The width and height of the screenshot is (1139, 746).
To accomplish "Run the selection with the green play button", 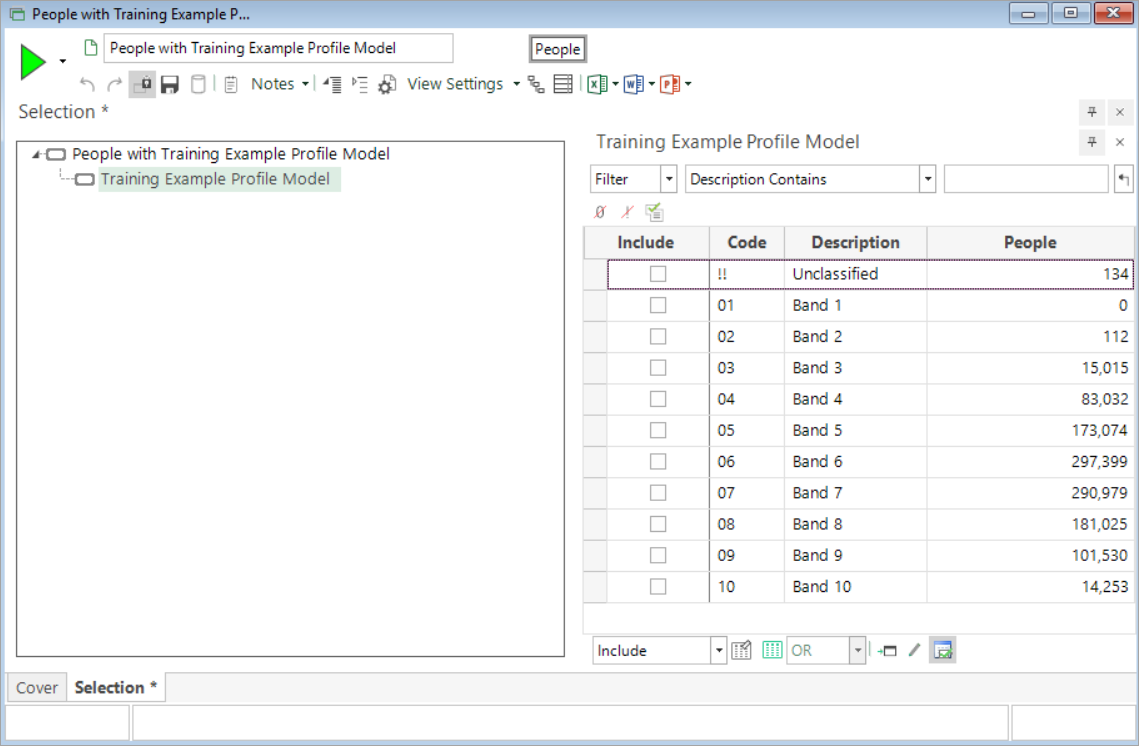I will click(x=33, y=62).
